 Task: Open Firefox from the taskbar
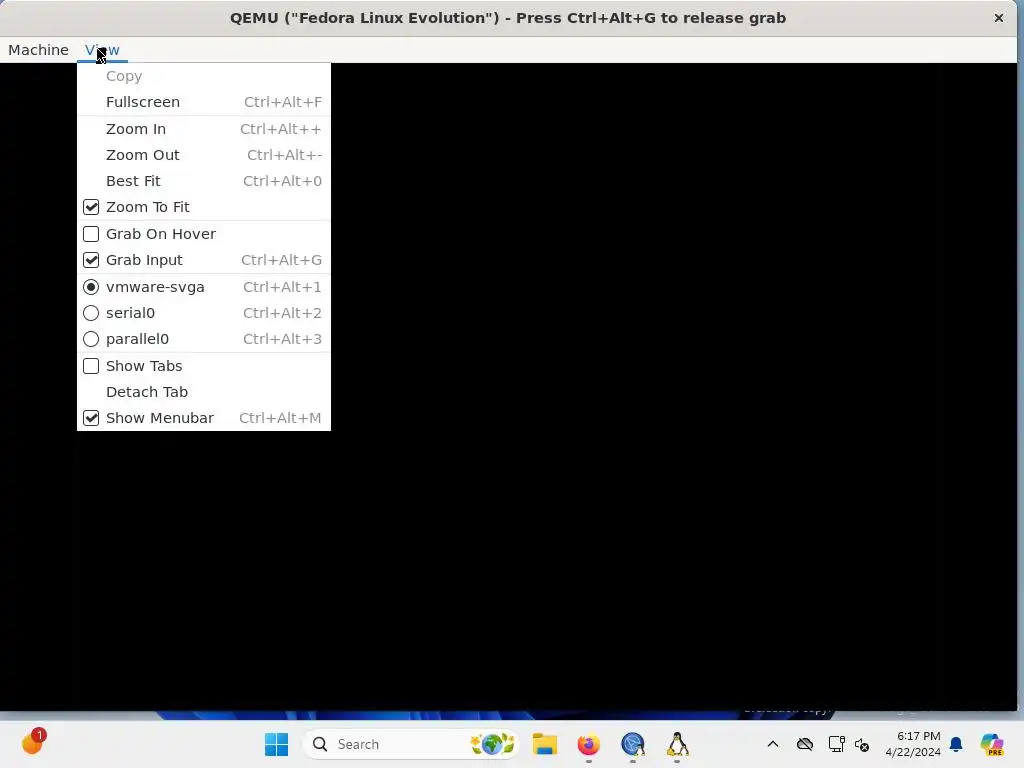click(588, 744)
